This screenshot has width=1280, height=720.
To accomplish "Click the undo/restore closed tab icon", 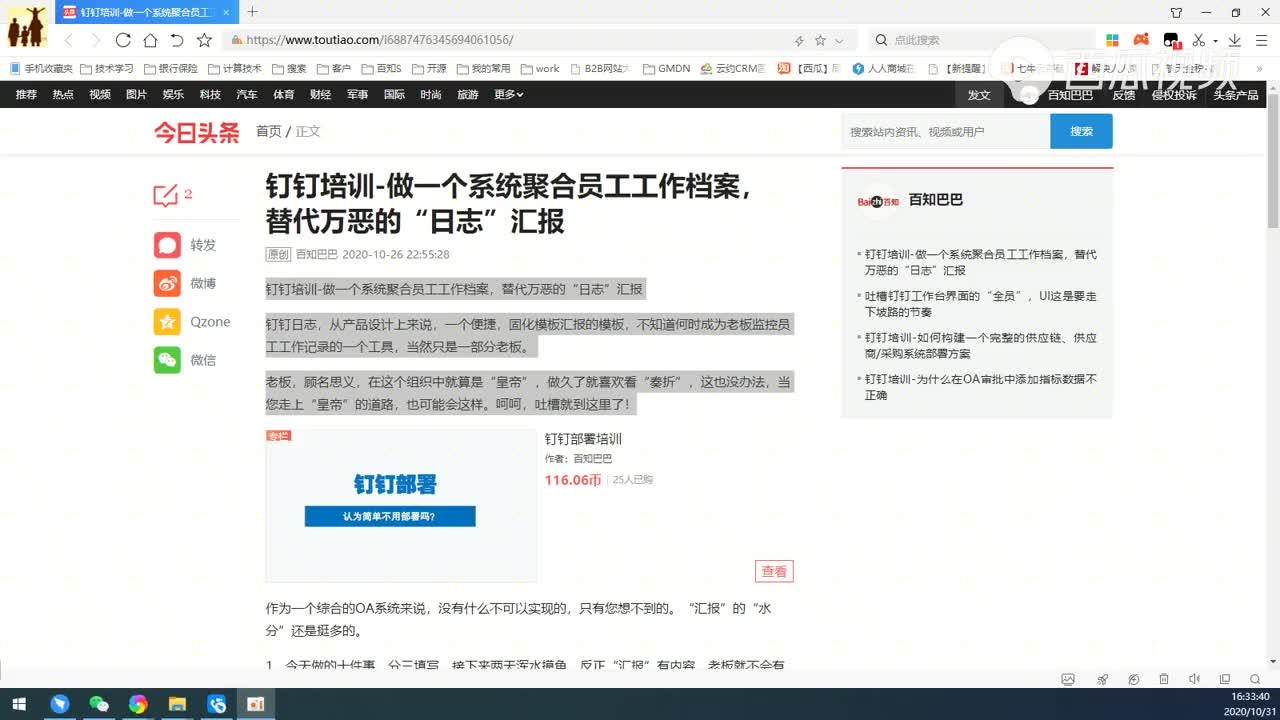I will (177, 40).
